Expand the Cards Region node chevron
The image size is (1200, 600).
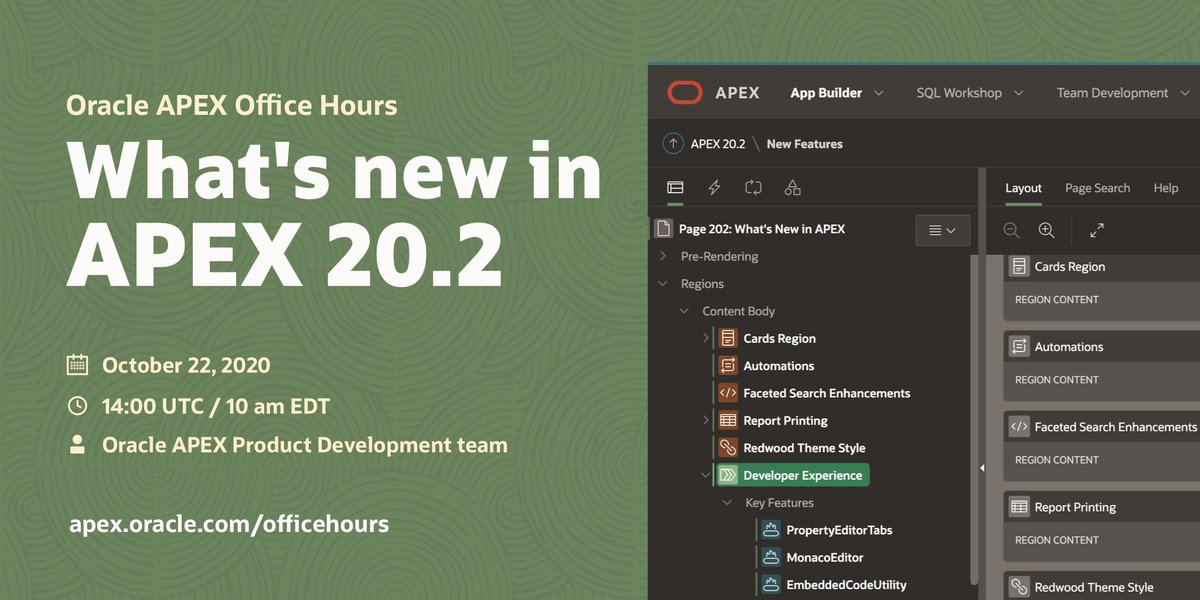[706, 338]
